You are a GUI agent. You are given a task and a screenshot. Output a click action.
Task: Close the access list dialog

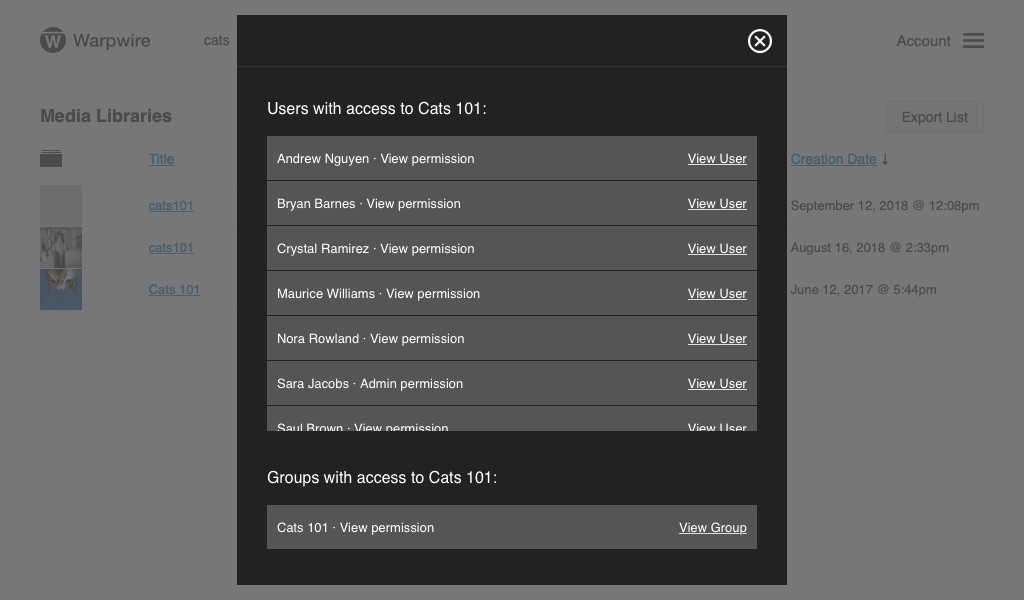coord(760,41)
